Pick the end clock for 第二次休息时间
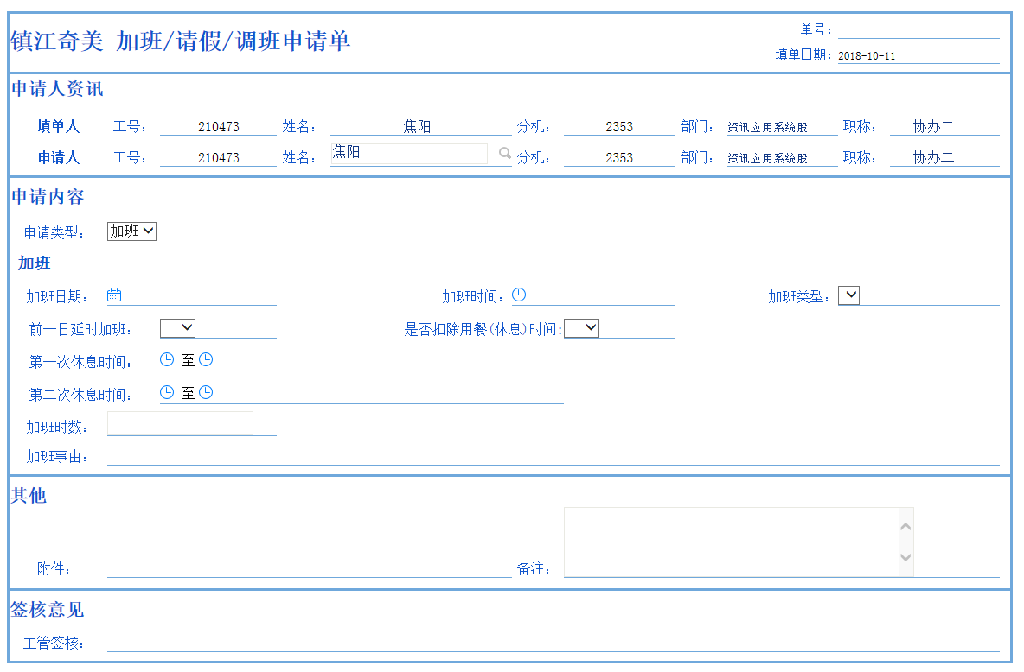The height and width of the screenshot is (672, 1024). click(206, 392)
